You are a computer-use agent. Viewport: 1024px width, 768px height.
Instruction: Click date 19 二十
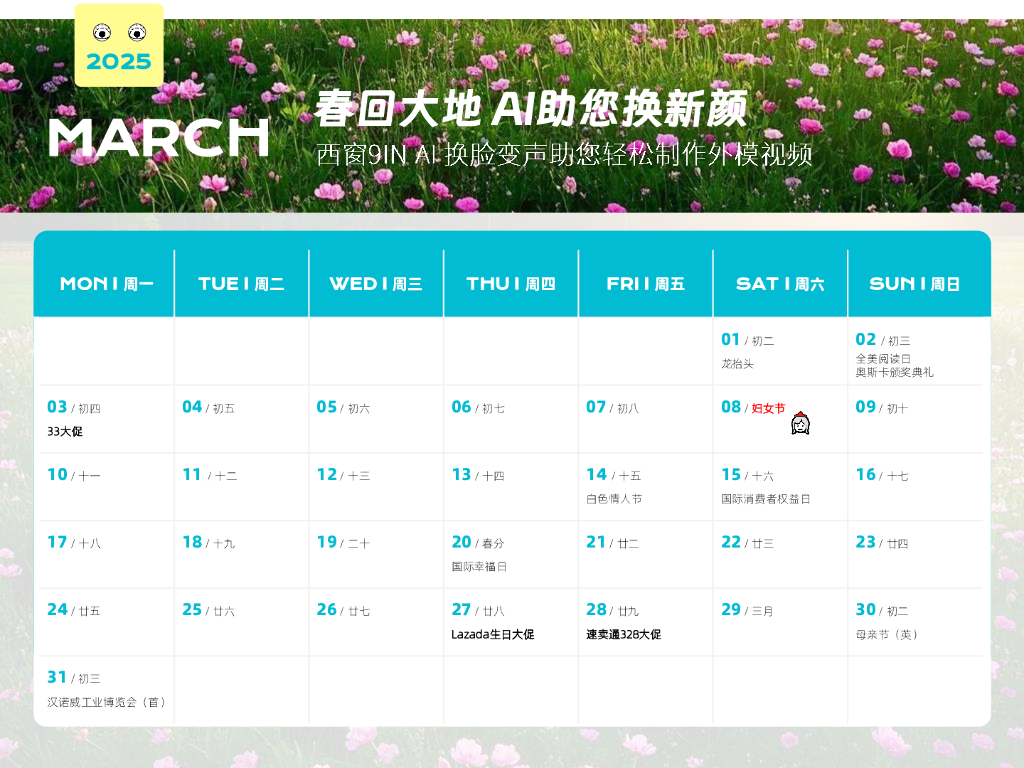(344, 543)
